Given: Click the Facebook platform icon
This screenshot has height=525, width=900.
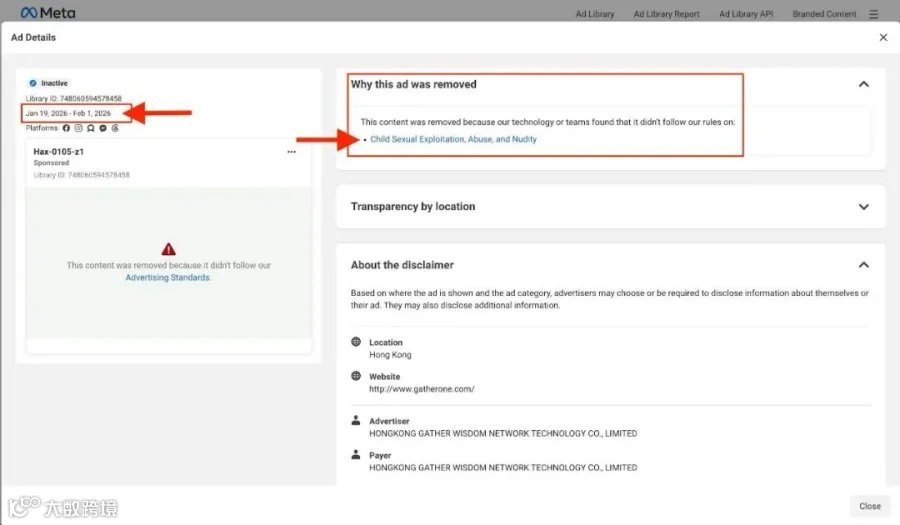Looking at the screenshot, I should pyautogui.click(x=67, y=128).
